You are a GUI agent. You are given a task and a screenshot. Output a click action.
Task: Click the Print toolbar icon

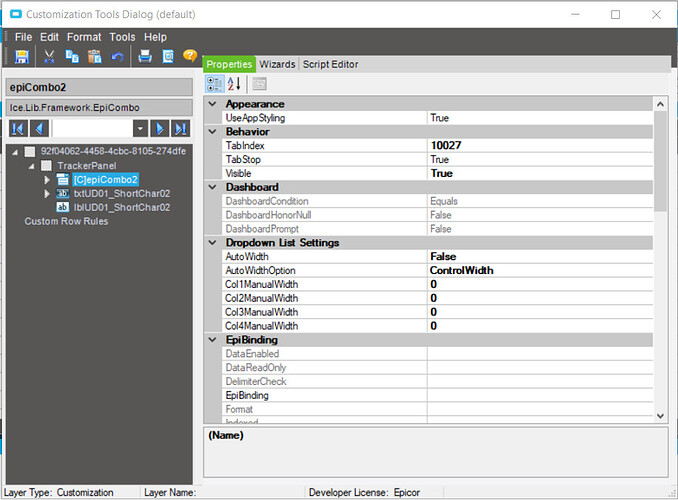[x=145, y=56]
